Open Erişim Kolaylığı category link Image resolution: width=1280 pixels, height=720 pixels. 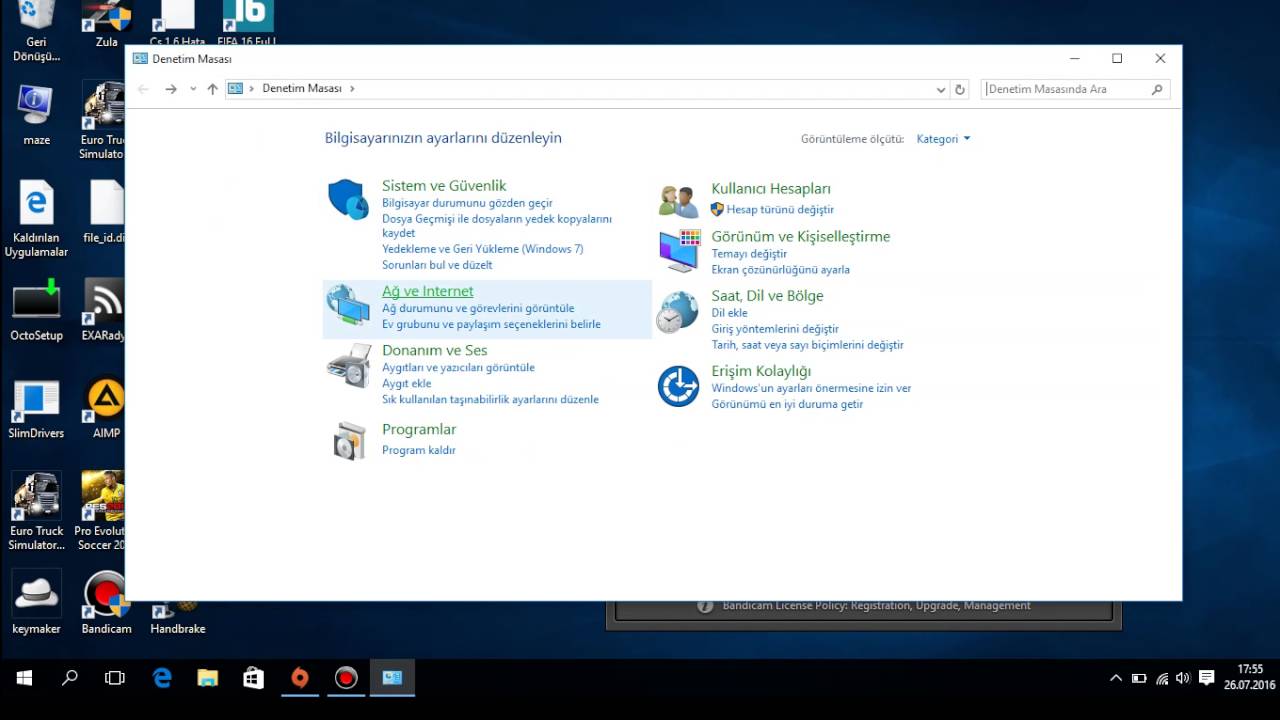[761, 371]
